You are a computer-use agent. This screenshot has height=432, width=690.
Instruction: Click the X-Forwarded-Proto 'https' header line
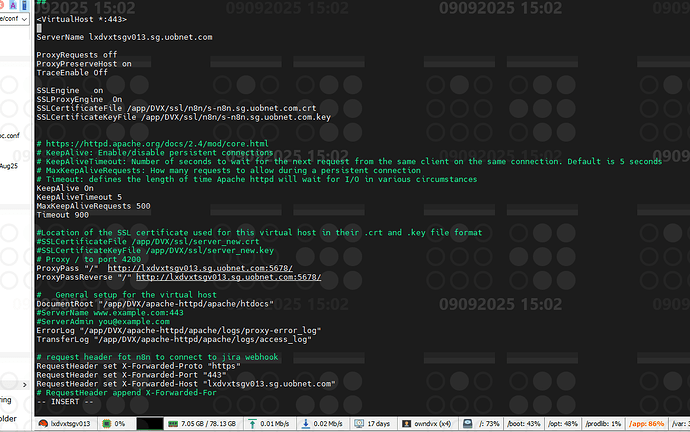(x=139, y=366)
